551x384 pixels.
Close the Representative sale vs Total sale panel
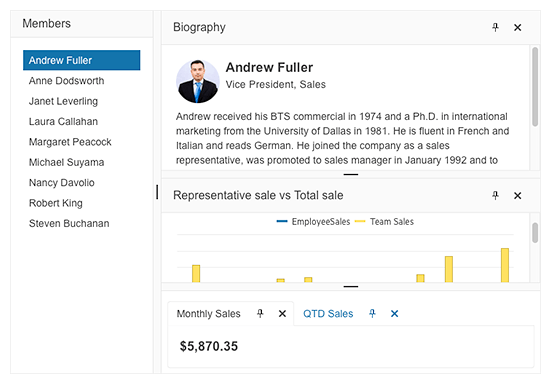(x=518, y=196)
